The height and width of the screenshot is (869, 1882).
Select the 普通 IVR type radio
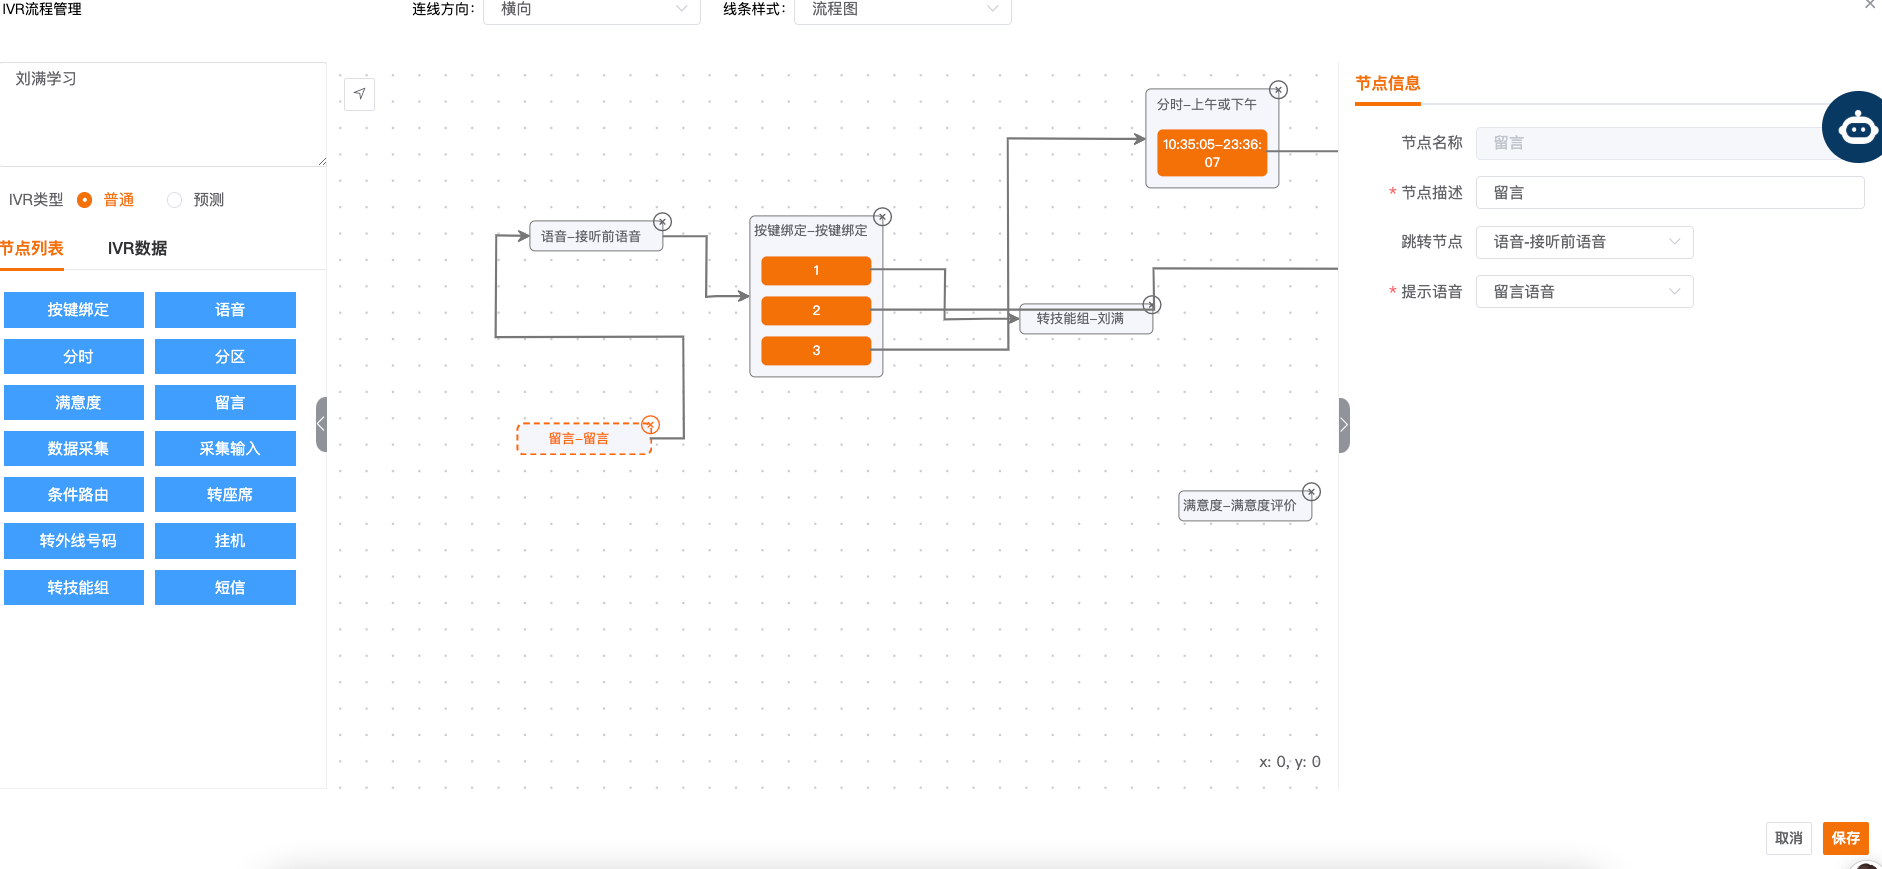(x=85, y=200)
